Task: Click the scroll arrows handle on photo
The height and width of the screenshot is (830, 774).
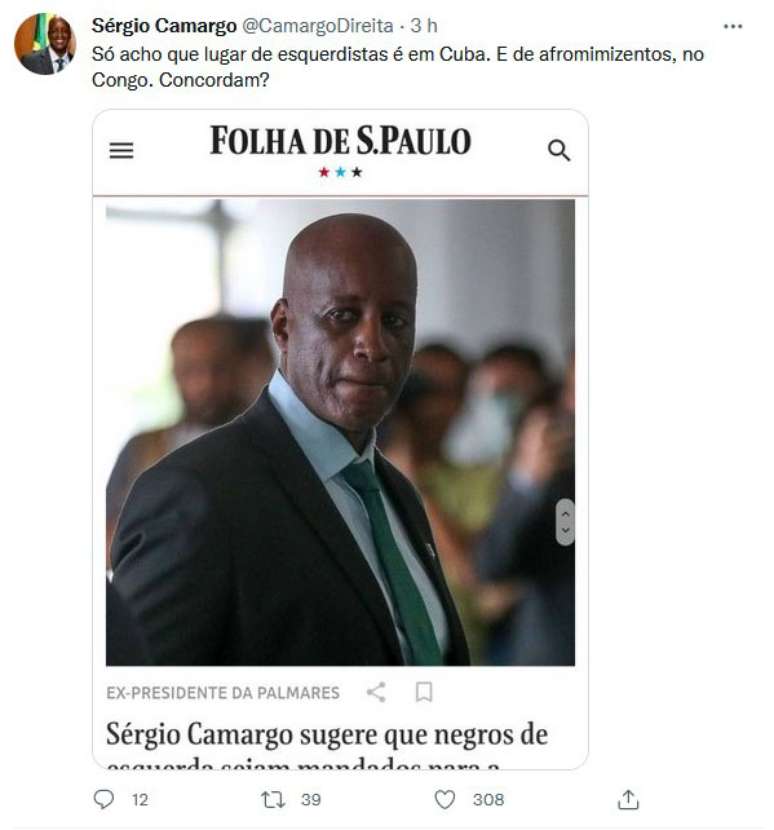Action: [565, 522]
